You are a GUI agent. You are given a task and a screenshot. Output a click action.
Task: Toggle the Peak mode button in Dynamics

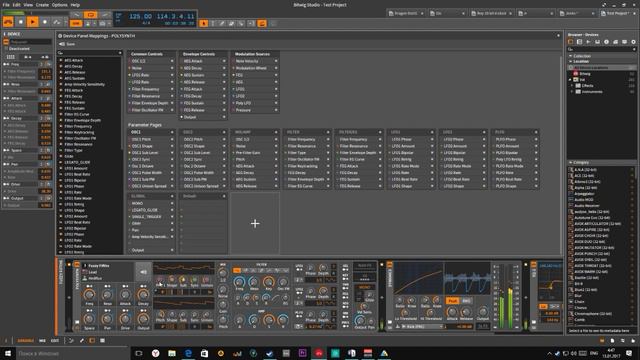point(452,301)
